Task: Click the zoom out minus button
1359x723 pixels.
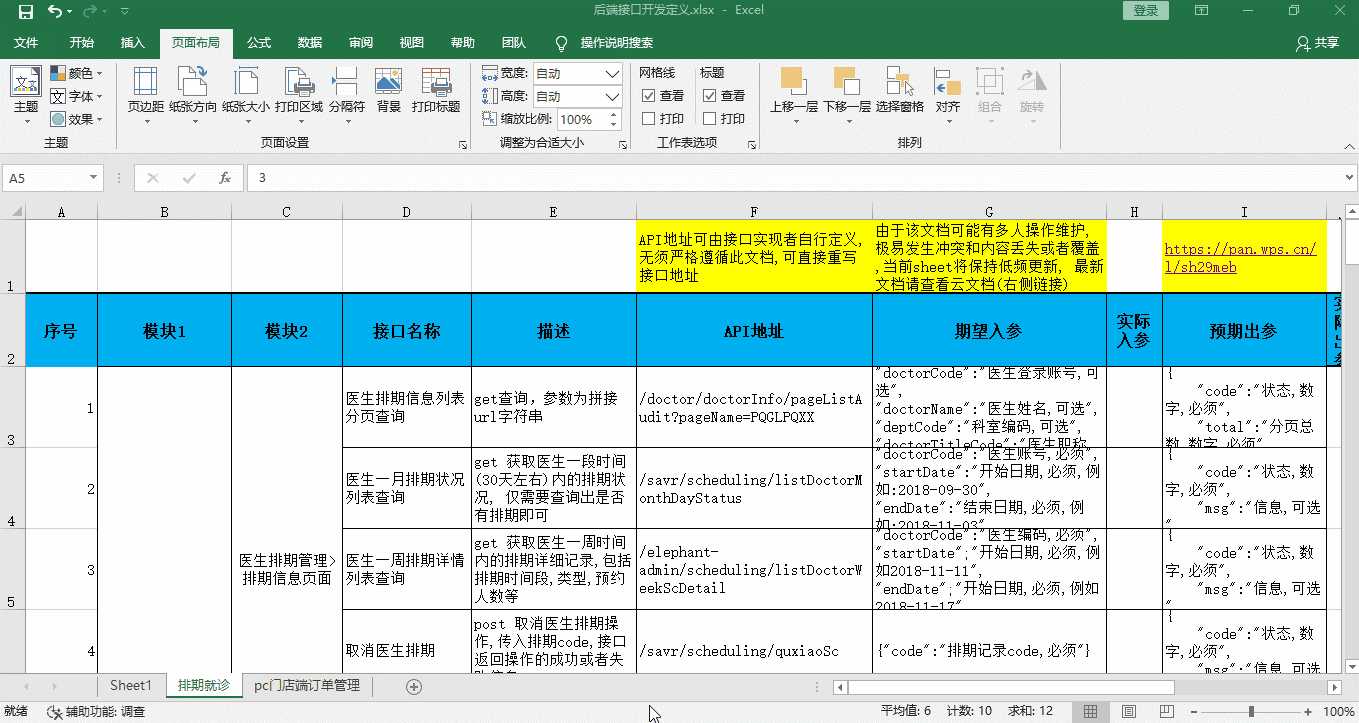Action: (x=1196, y=711)
